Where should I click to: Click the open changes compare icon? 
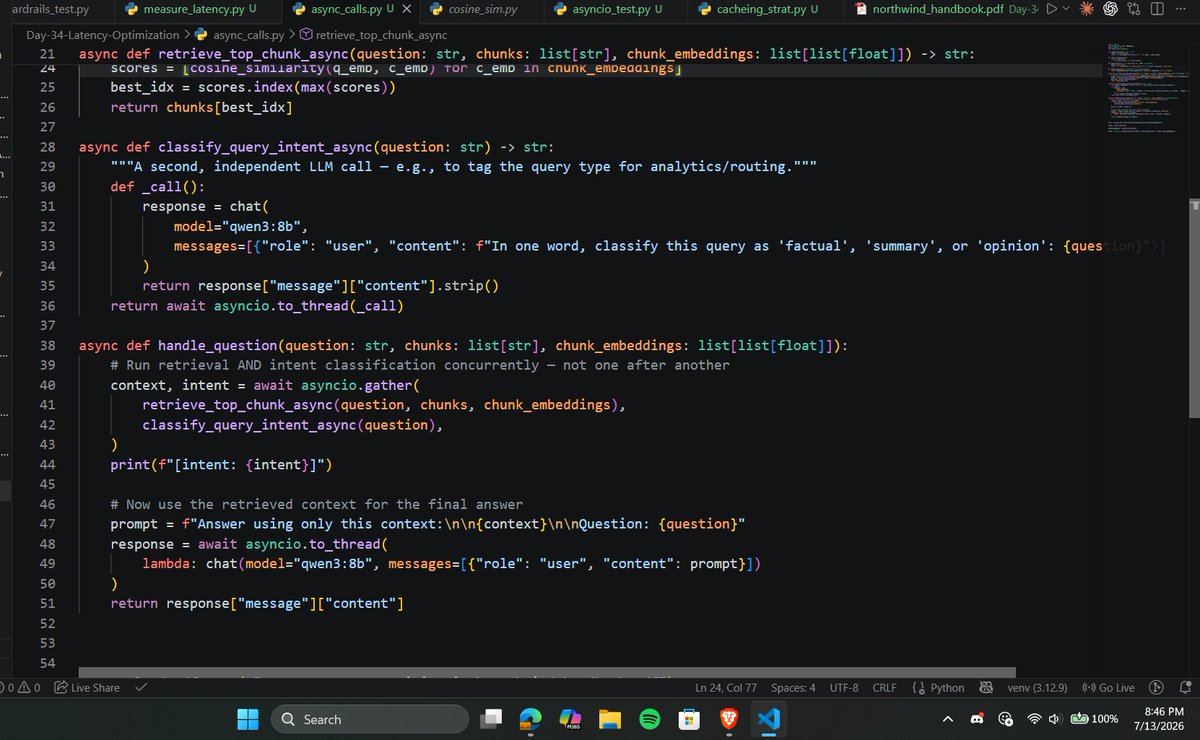1134,10
